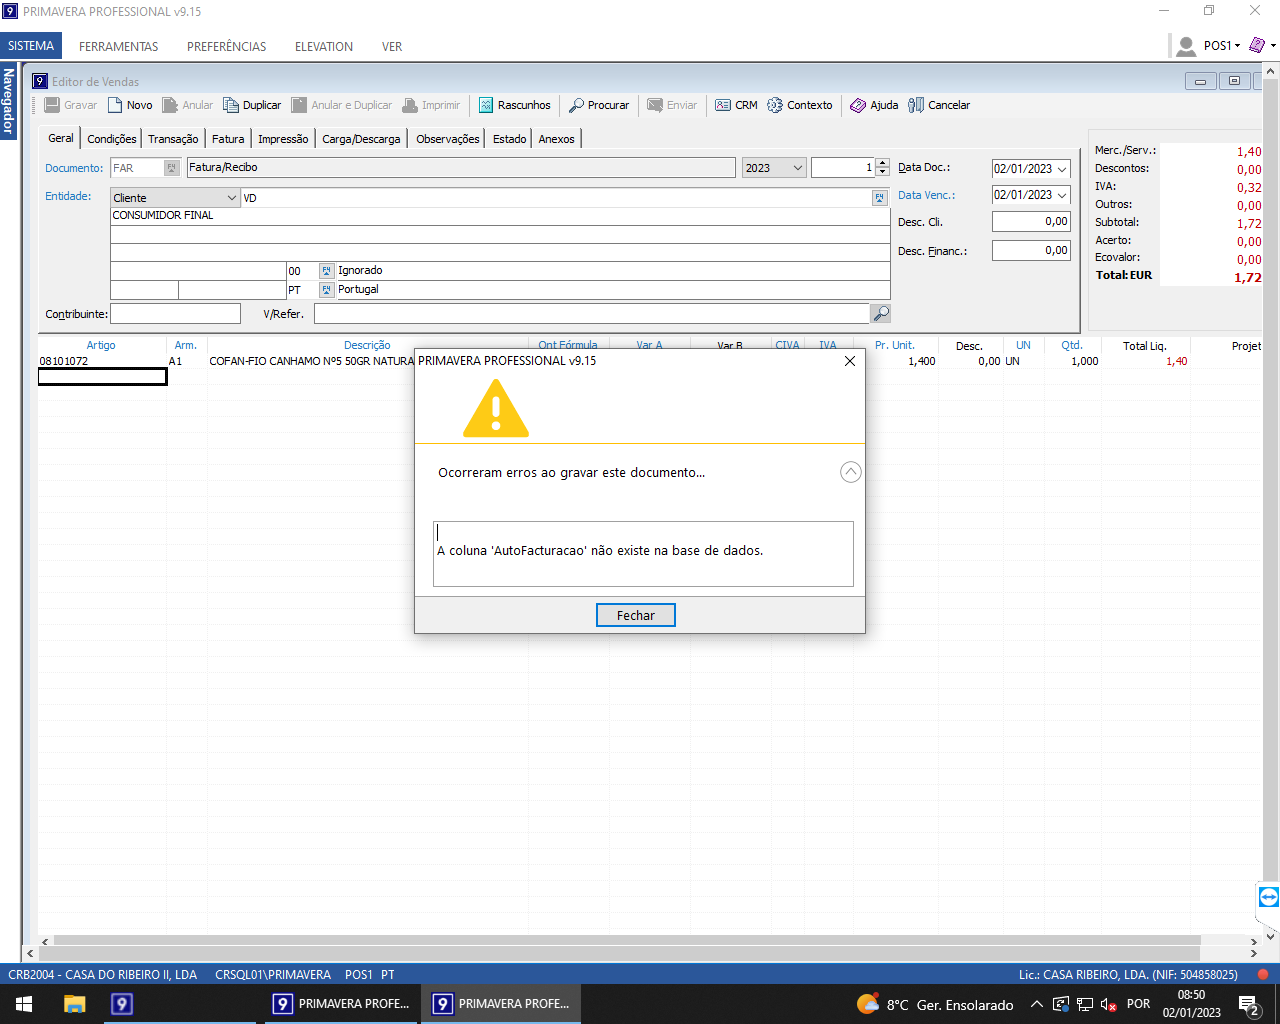
Task: Click the Novo document toolbar icon
Action: tap(116, 105)
